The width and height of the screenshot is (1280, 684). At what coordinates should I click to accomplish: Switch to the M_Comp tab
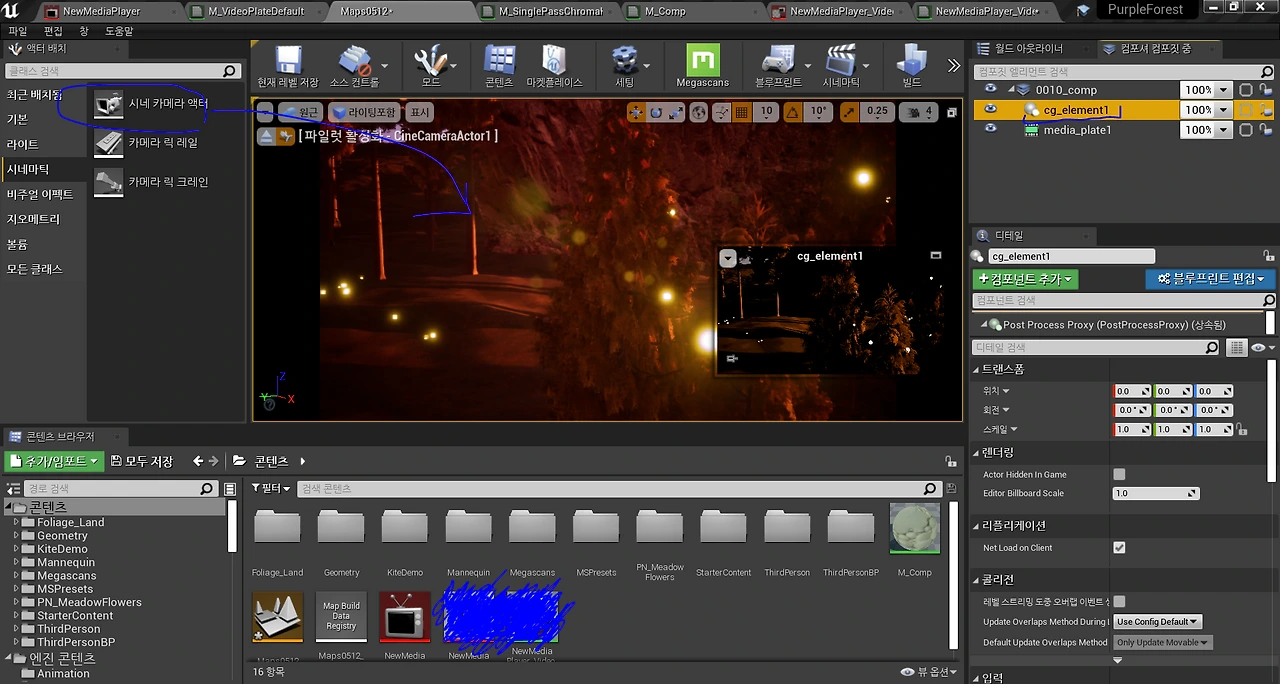tap(665, 11)
